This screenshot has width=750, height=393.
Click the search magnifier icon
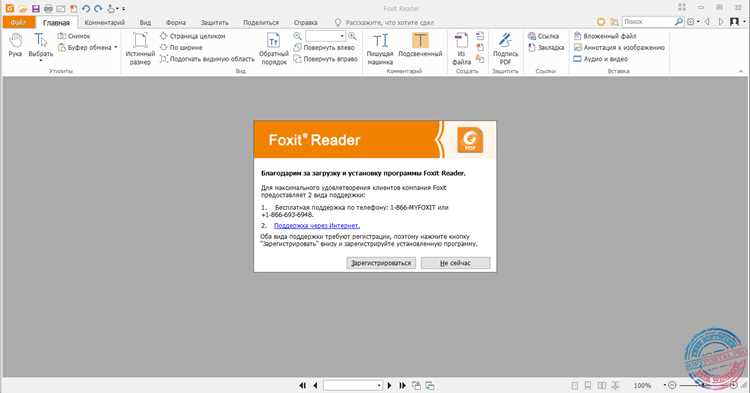tap(679, 22)
